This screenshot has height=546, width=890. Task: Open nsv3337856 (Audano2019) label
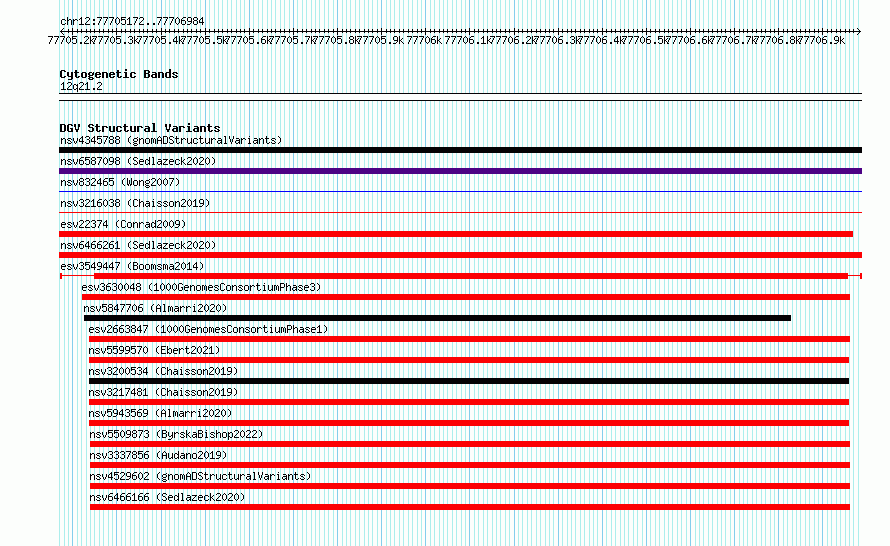click(x=158, y=455)
